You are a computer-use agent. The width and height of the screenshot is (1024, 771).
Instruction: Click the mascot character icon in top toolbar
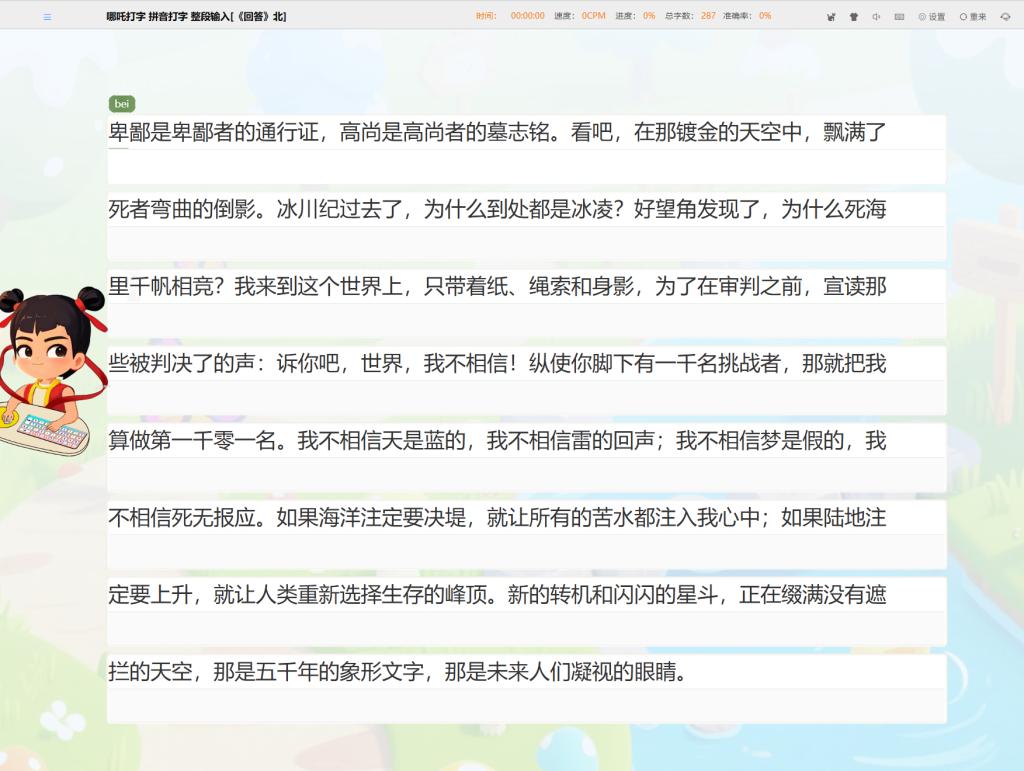pos(831,16)
